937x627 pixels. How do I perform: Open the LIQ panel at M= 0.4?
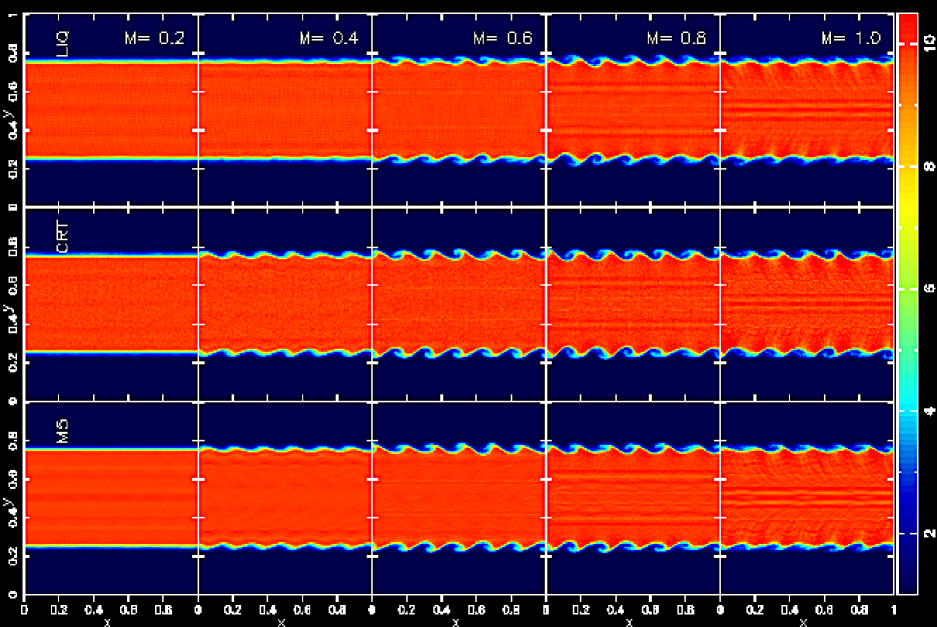coord(285,110)
